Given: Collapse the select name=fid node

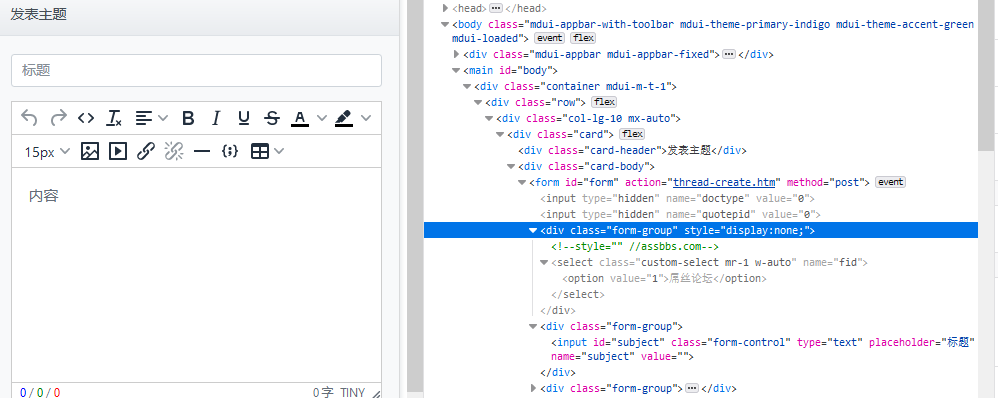Looking at the screenshot, I should [x=544, y=262].
